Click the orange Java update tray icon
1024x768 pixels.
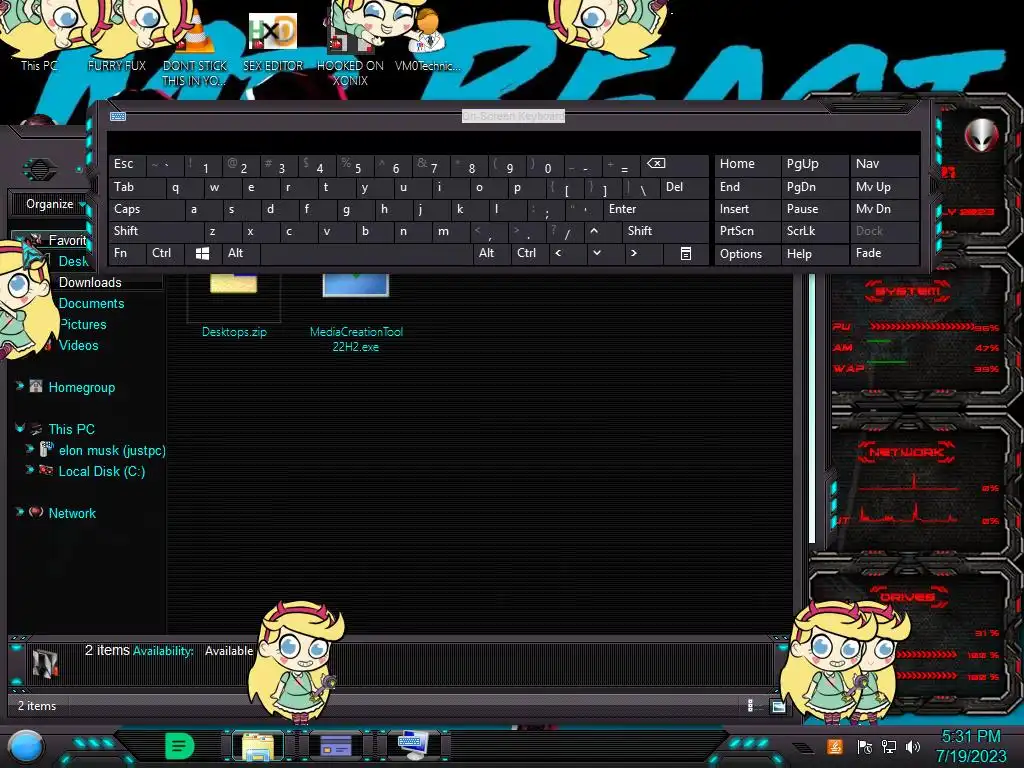pyautogui.click(x=835, y=746)
